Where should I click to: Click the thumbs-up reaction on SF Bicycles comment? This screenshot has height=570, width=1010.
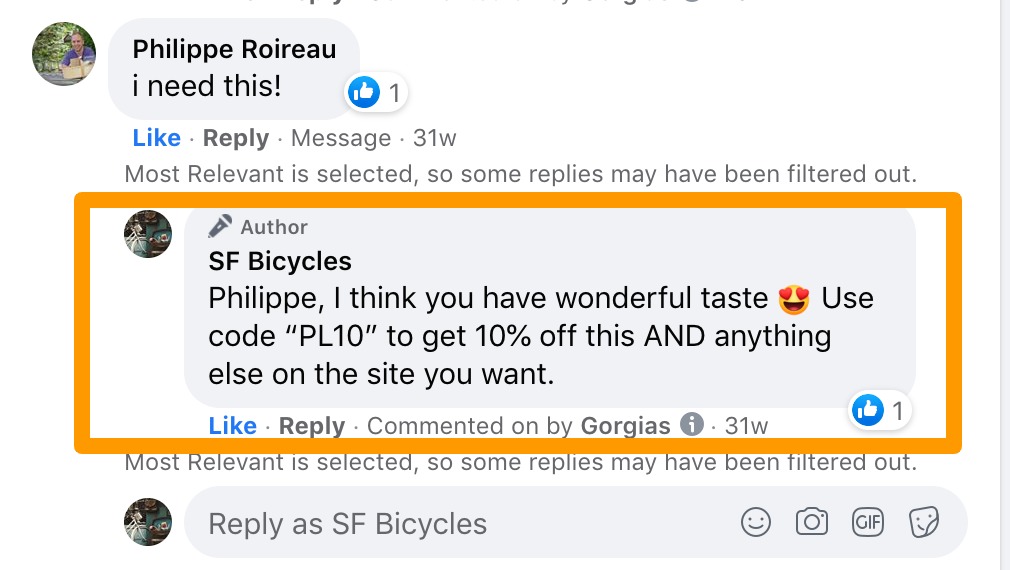tap(868, 409)
